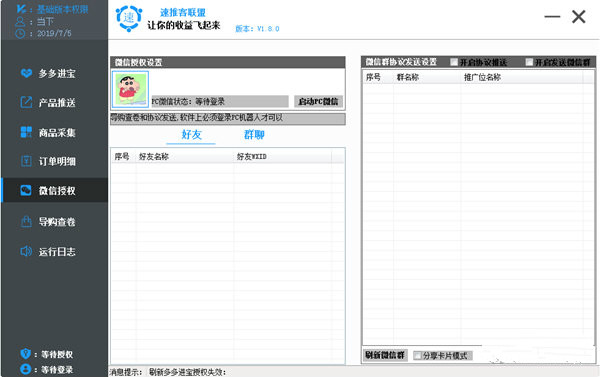Click the 消息提示 status bar message
600x377 pixels.
(x=168, y=372)
